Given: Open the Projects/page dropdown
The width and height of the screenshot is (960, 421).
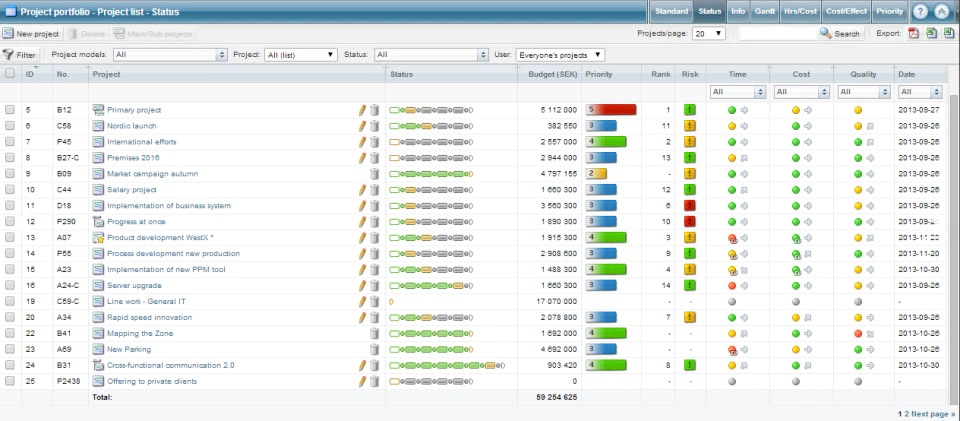Looking at the screenshot, I should (x=709, y=34).
